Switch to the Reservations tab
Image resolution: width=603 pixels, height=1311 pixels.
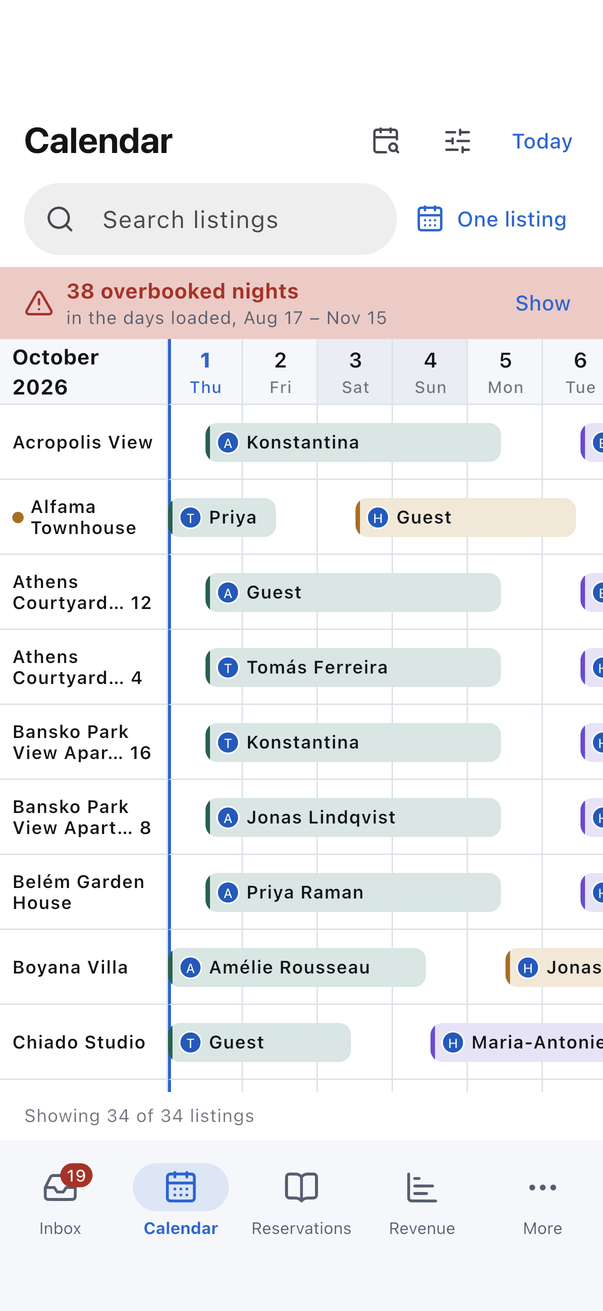301,1200
